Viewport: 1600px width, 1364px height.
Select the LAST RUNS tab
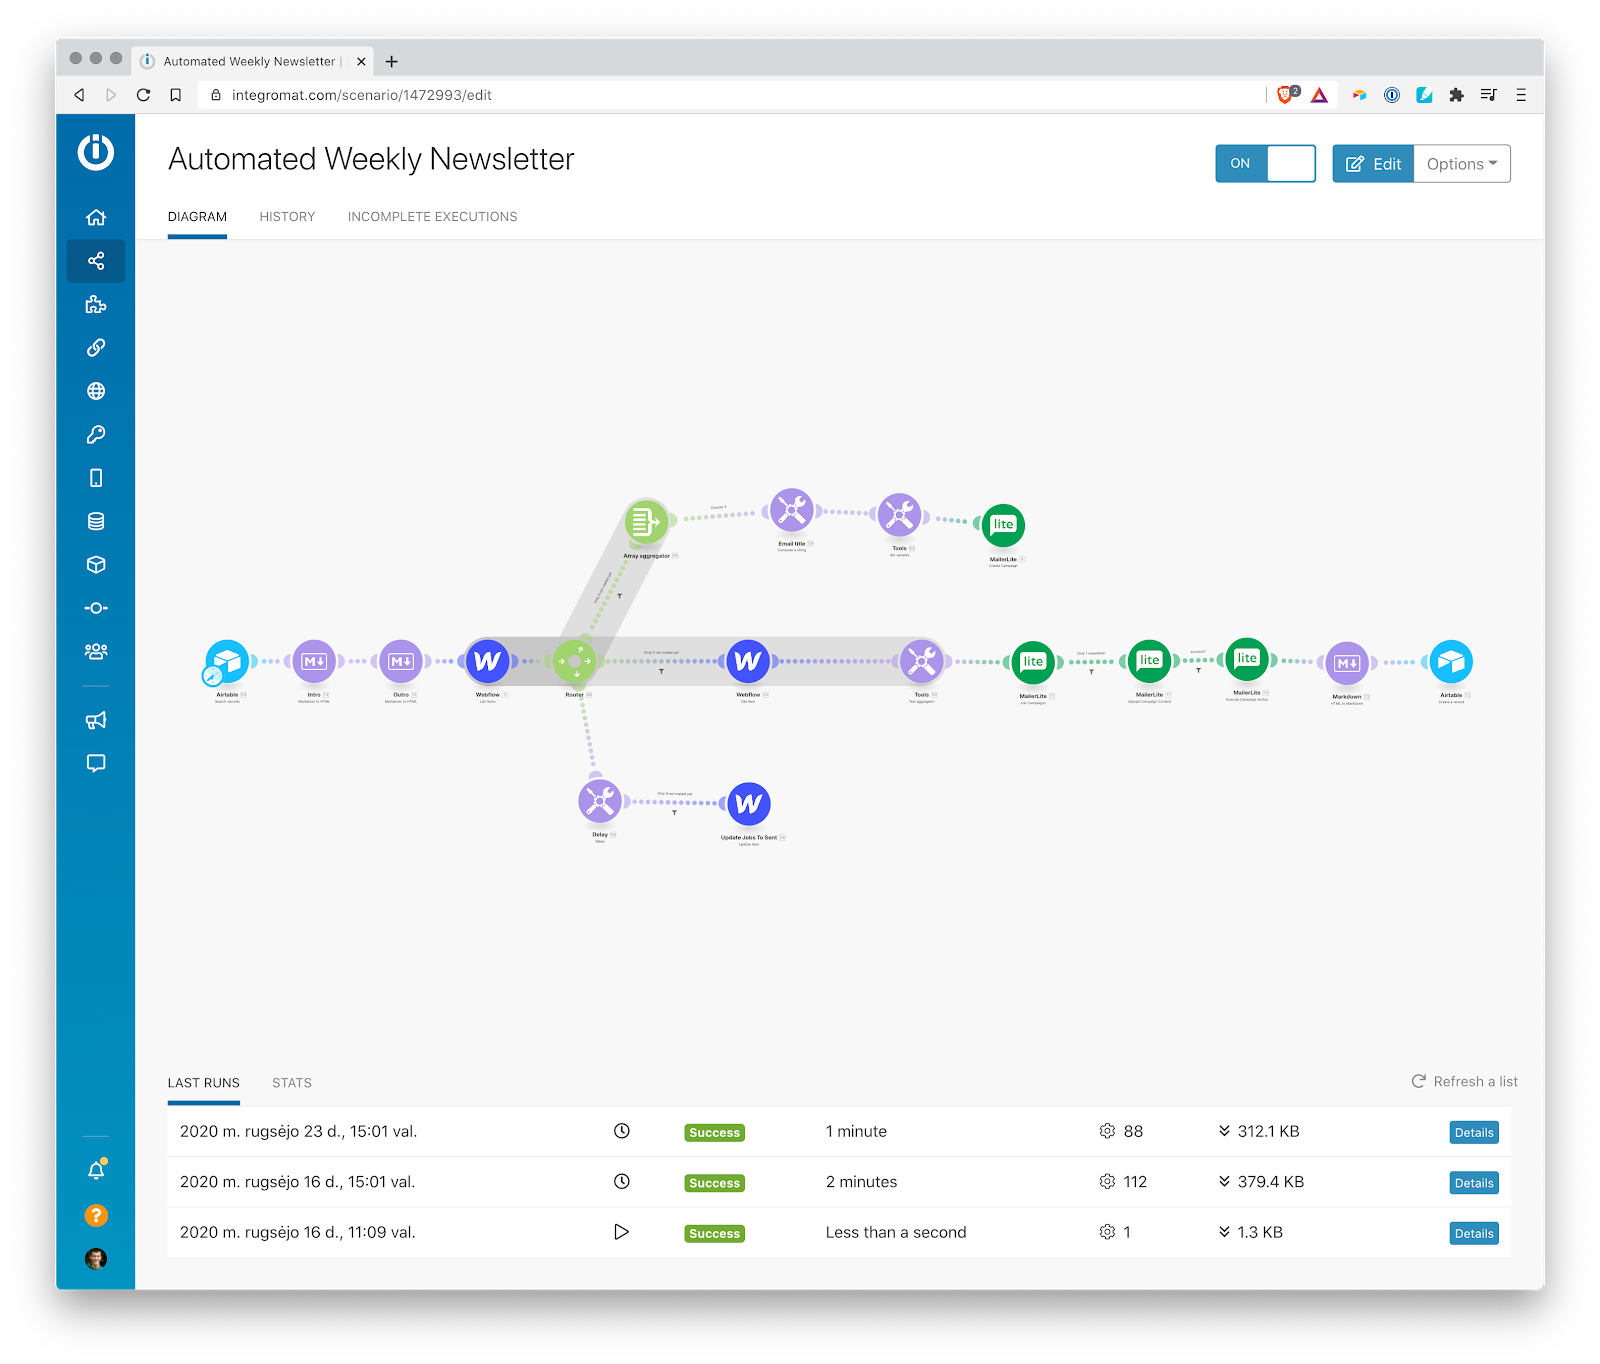click(x=204, y=1083)
